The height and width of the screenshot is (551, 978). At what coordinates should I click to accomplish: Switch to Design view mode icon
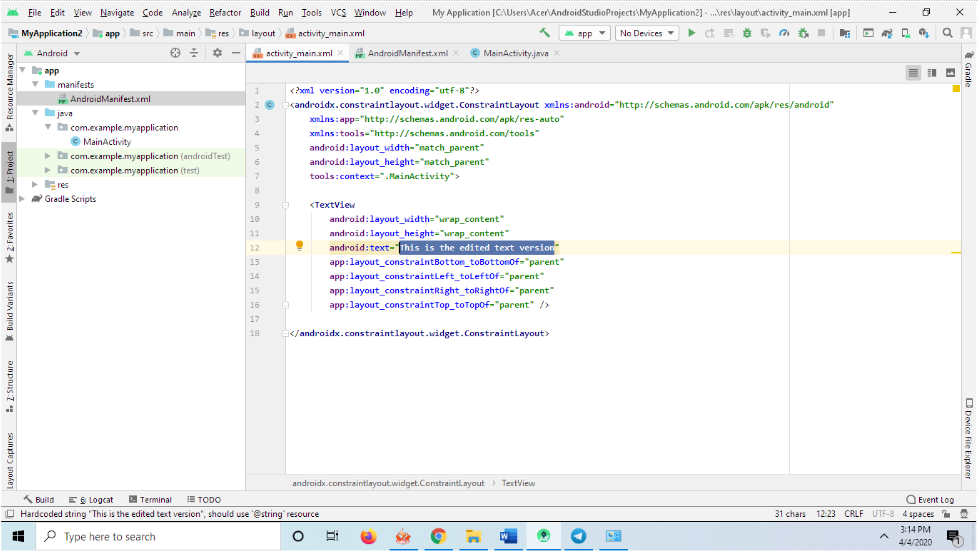pos(950,73)
